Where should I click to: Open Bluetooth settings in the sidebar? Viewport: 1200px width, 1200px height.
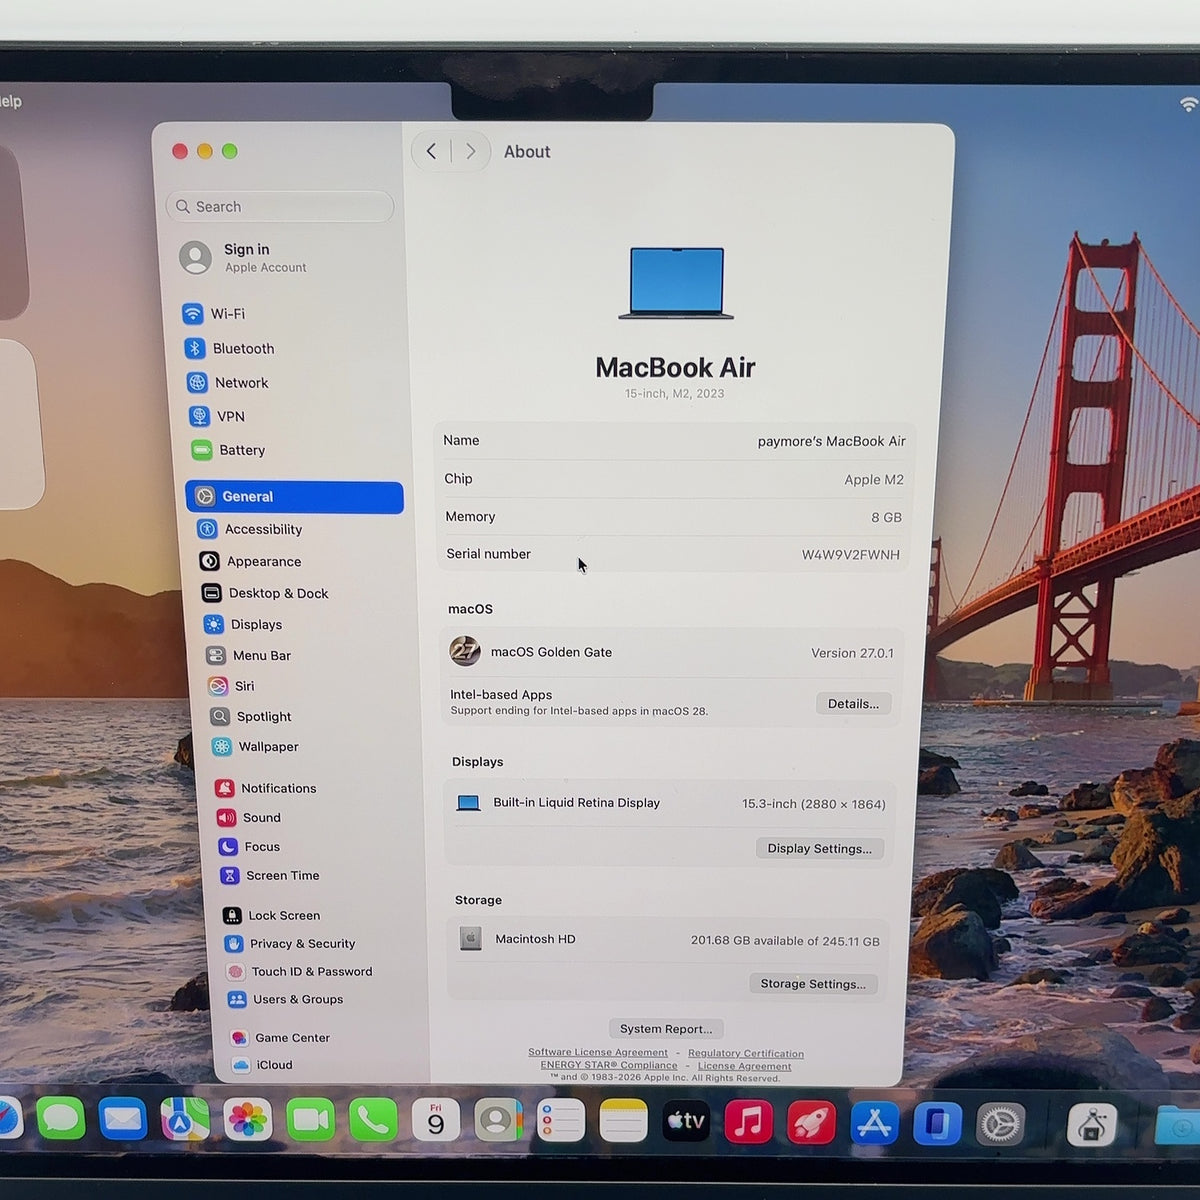click(229, 348)
